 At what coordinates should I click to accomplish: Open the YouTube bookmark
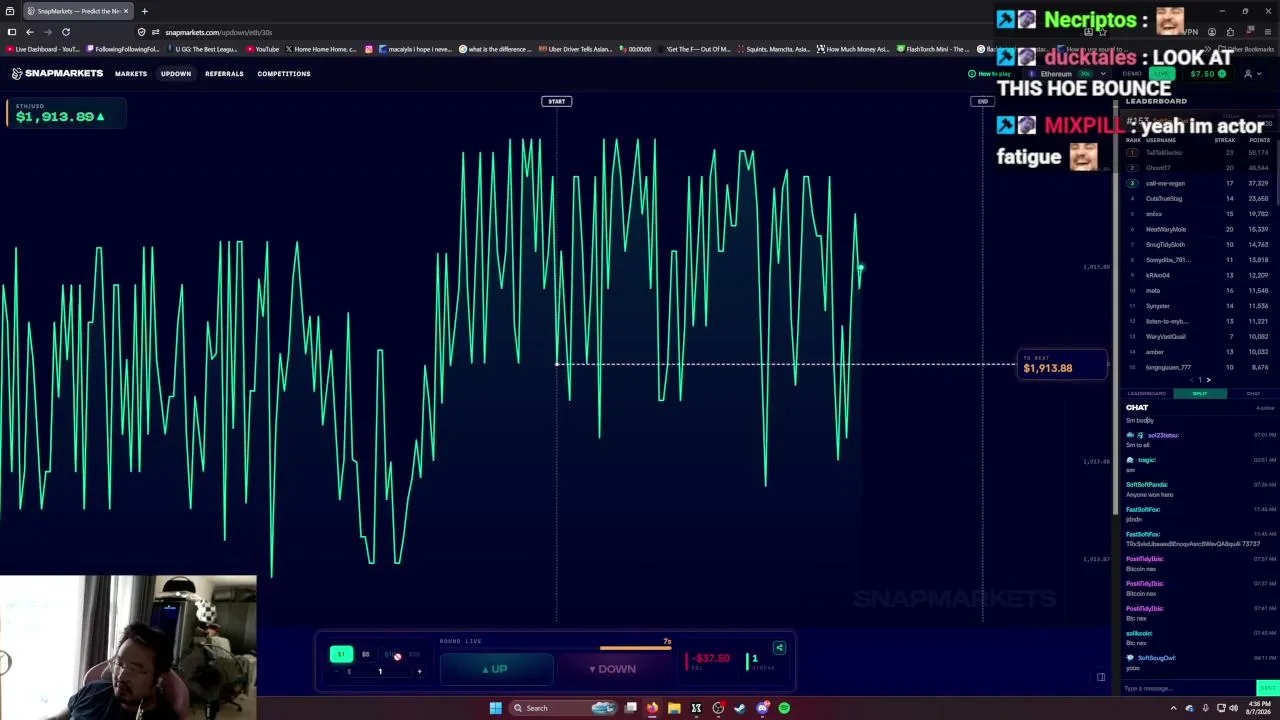click(262, 49)
